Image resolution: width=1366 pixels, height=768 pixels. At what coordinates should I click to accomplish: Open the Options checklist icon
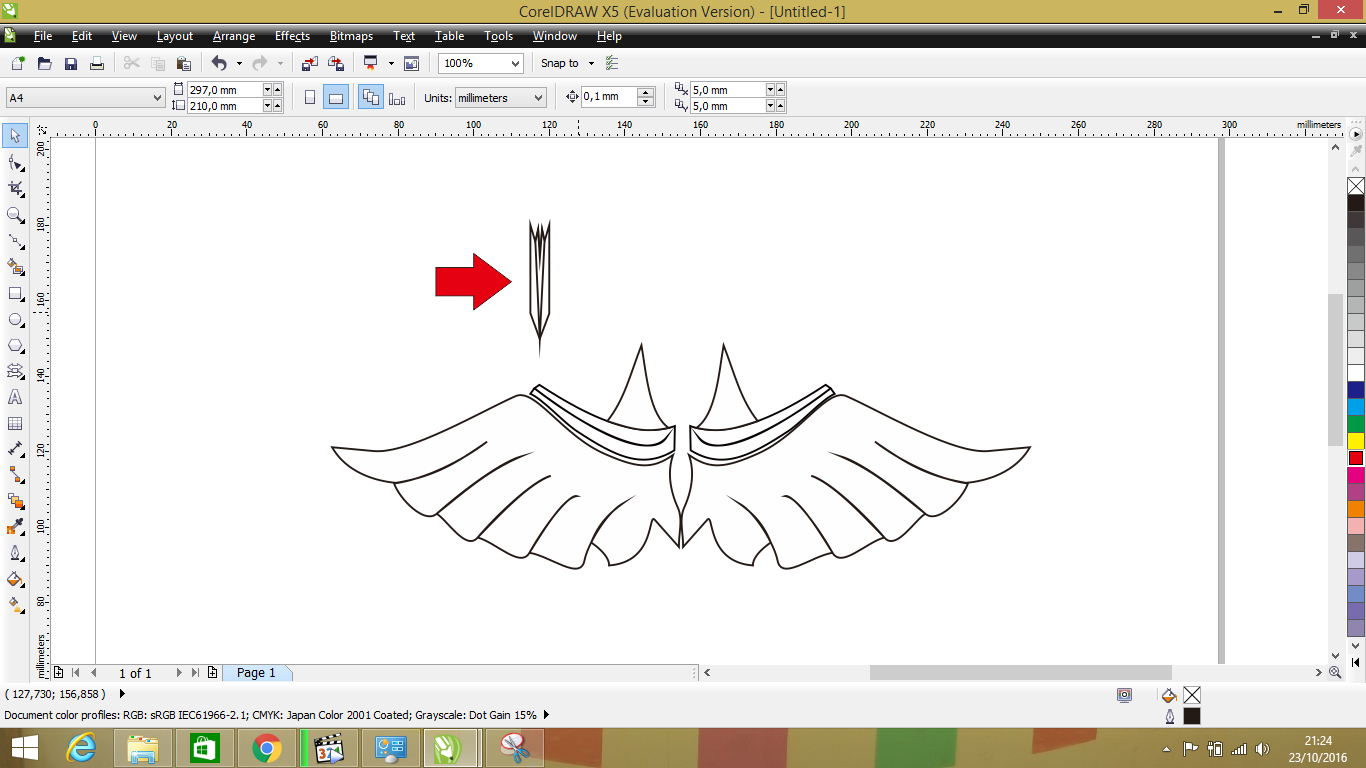613,63
